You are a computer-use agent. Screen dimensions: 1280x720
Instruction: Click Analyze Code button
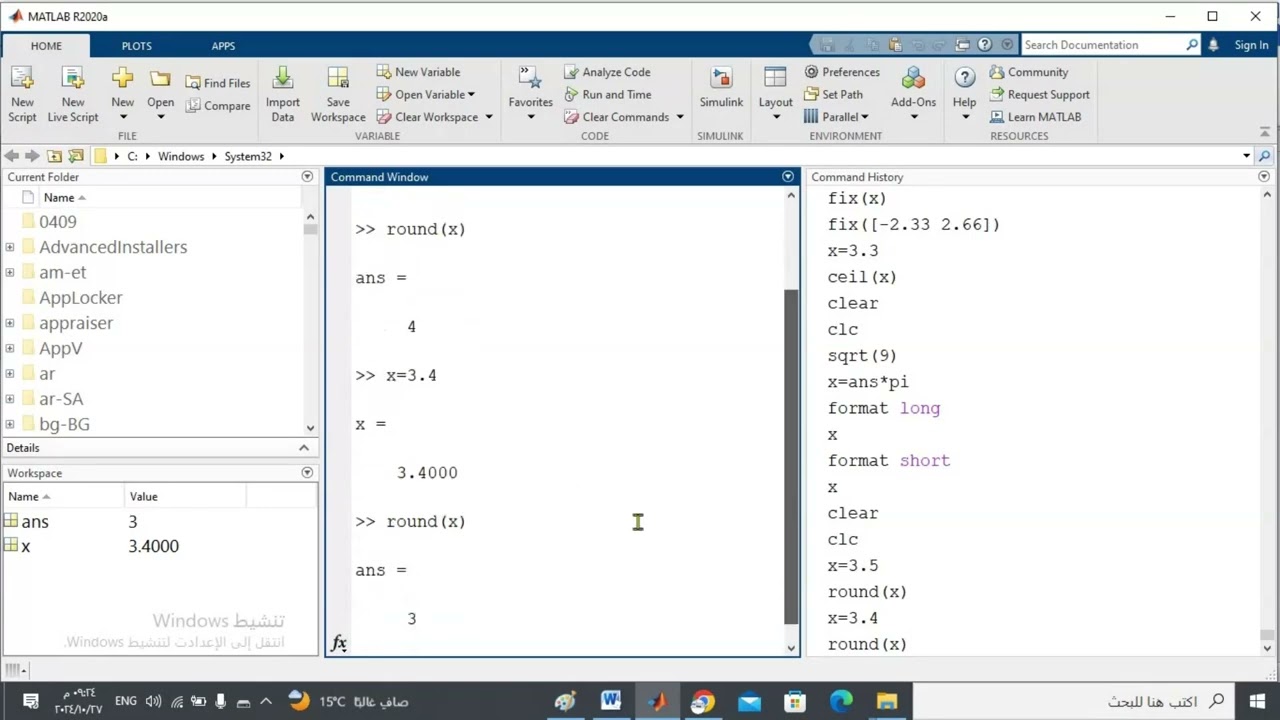607,72
